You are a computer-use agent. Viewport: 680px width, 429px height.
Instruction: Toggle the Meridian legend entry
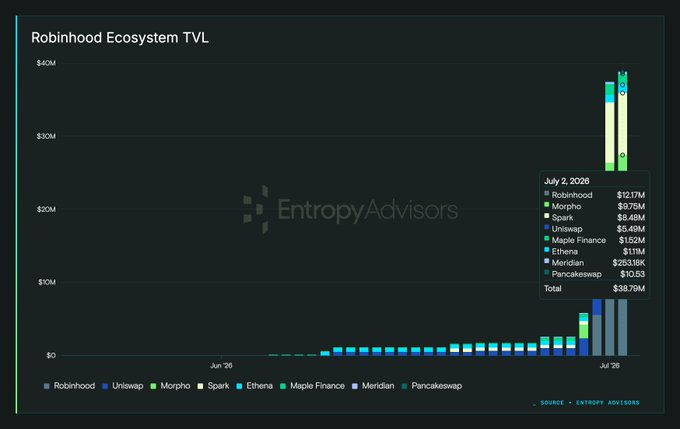pyautogui.click(x=373, y=386)
